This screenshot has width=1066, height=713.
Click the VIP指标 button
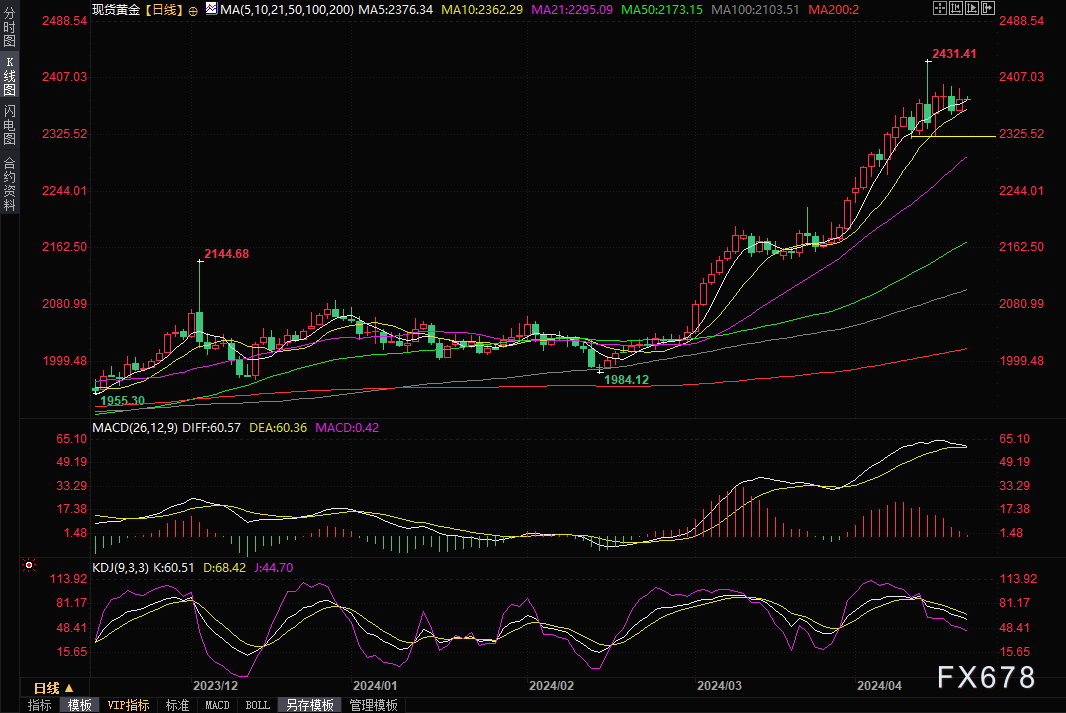point(128,705)
